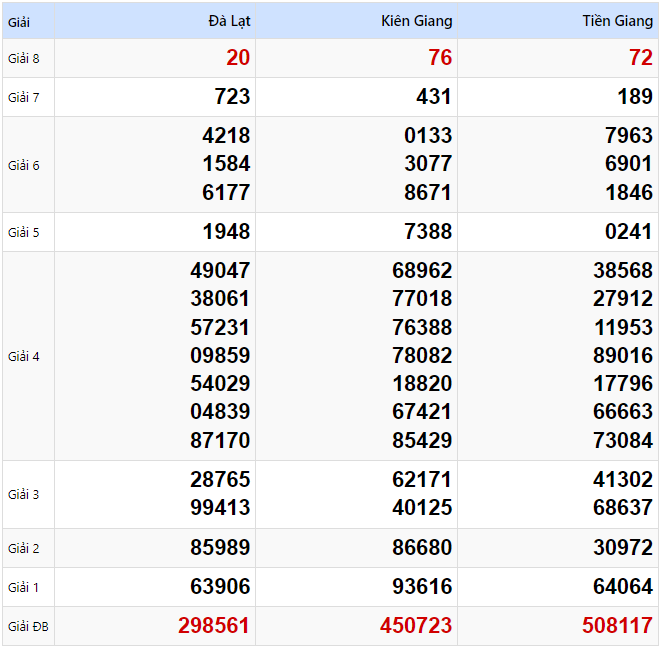Image resolution: width=662 pixels, height=649 pixels.
Task: Select the Giải 8 row label
Action: (23, 58)
